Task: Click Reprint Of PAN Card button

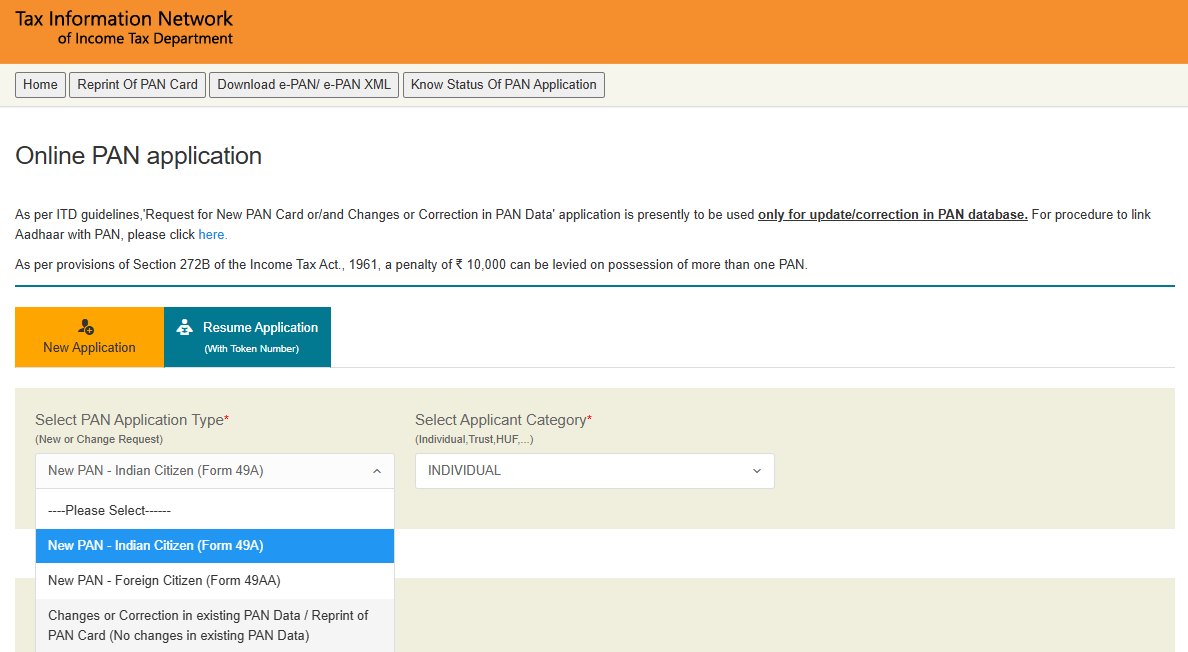Action: coord(137,85)
